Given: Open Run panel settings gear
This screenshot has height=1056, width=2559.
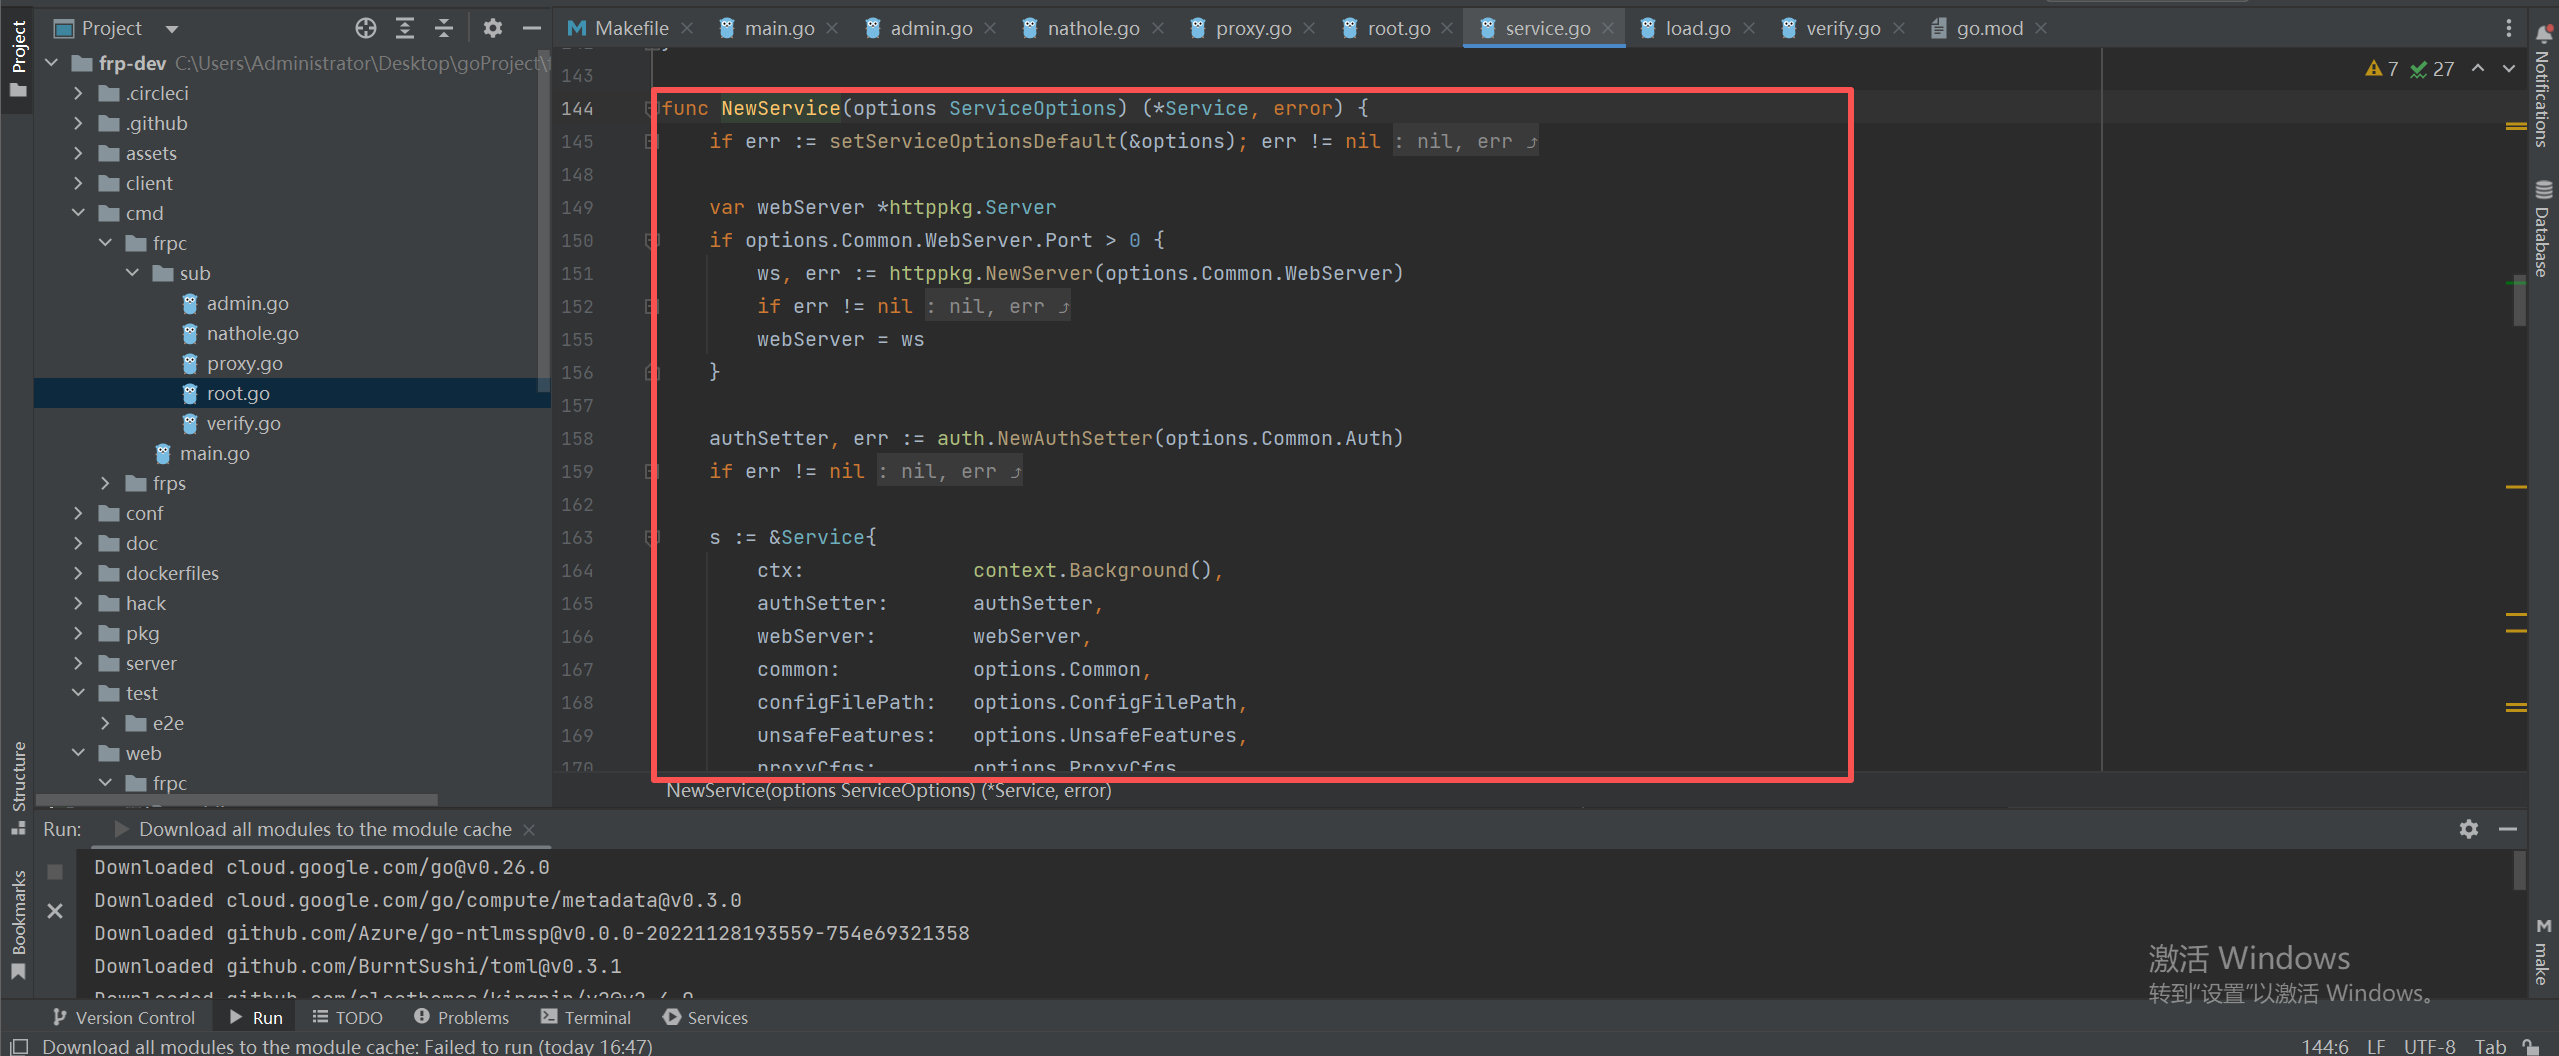Looking at the screenshot, I should pos(2468,829).
